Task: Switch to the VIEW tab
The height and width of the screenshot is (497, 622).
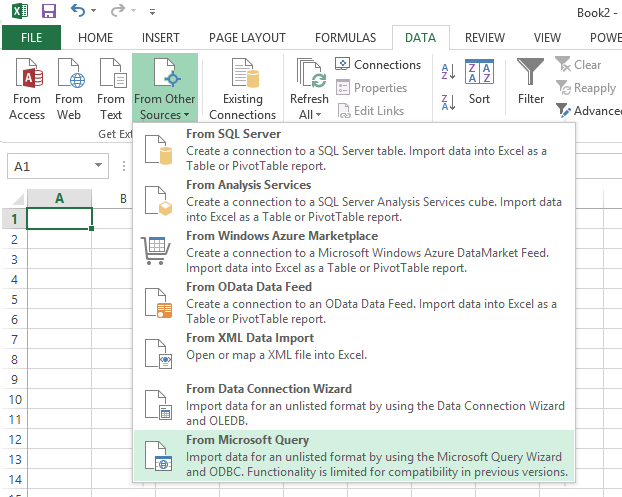Action: [547, 38]
